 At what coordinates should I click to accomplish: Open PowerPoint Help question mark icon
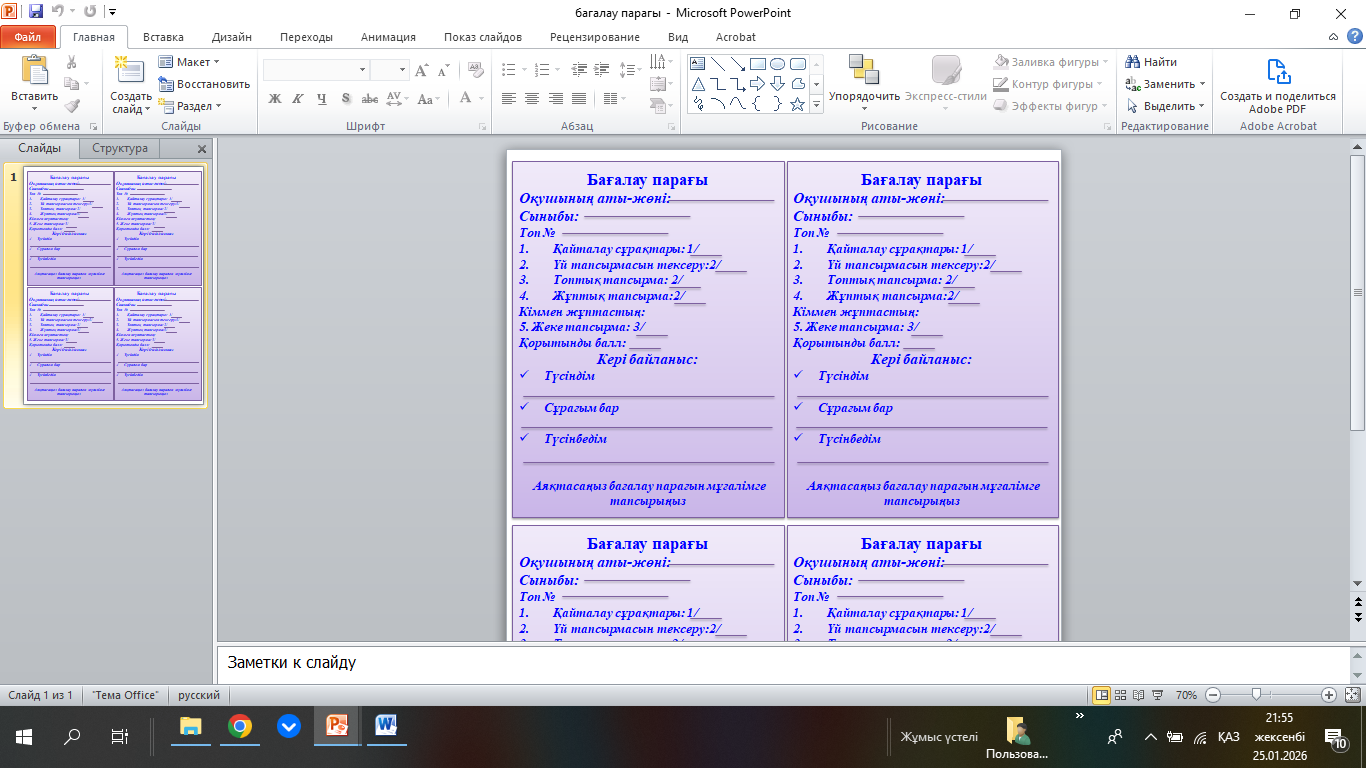tap(1353, 37)
